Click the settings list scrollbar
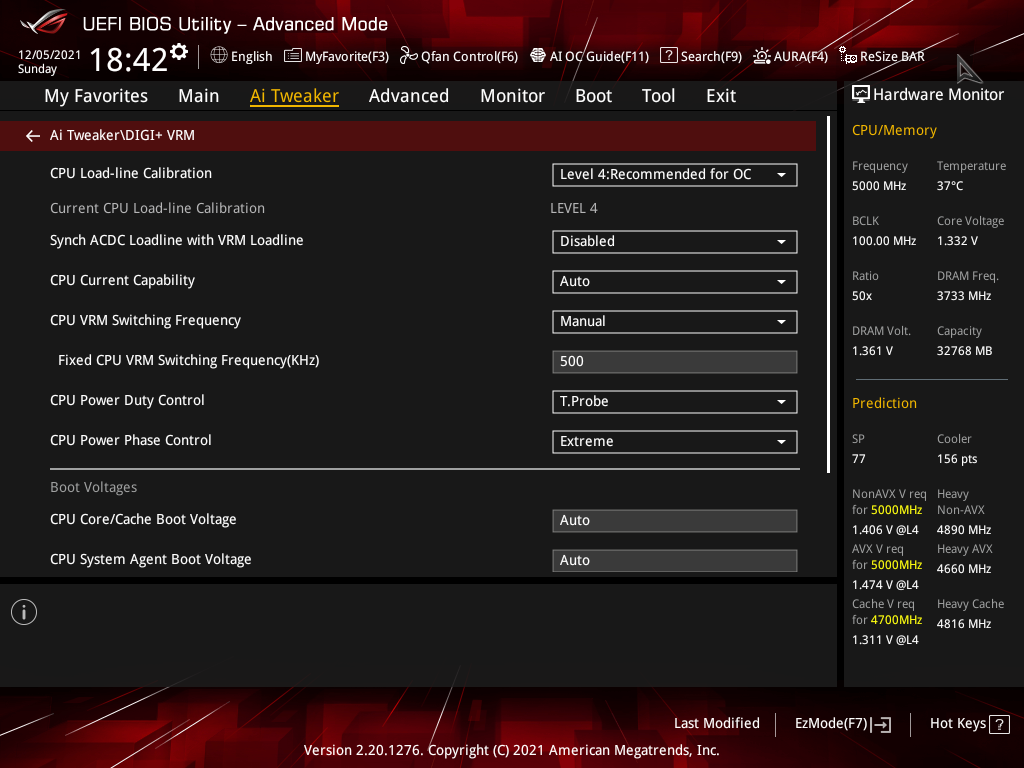The height and width of the screenshot is (768, 1024). [x=828, y=295]
